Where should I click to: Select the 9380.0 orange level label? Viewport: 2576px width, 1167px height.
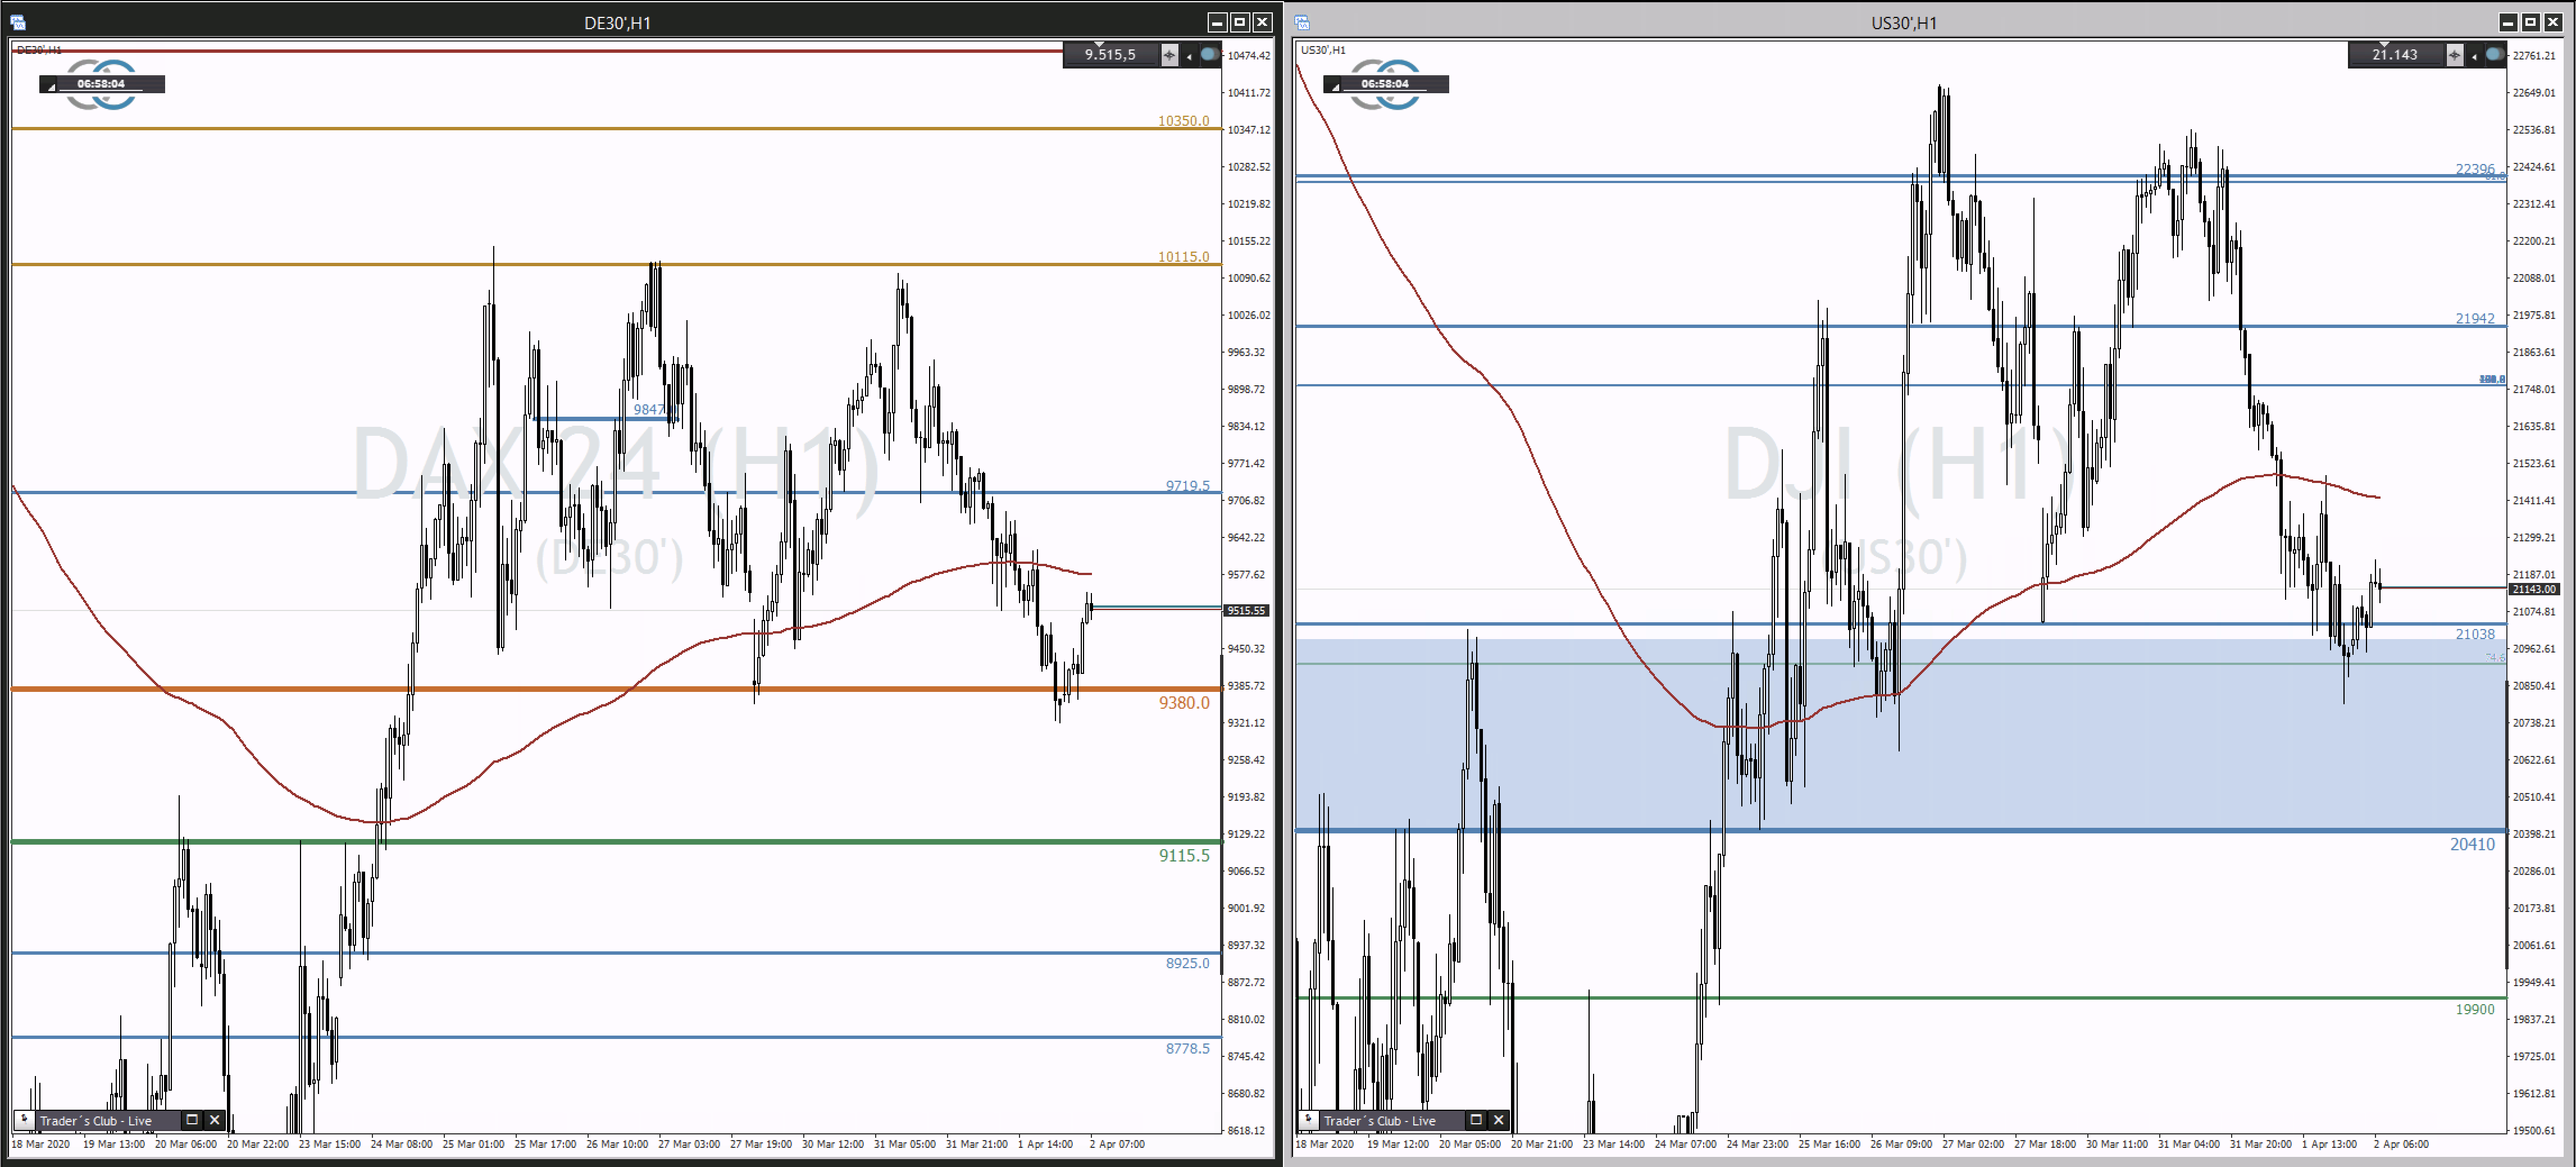pyautogui.click(x=1184, y=703)
